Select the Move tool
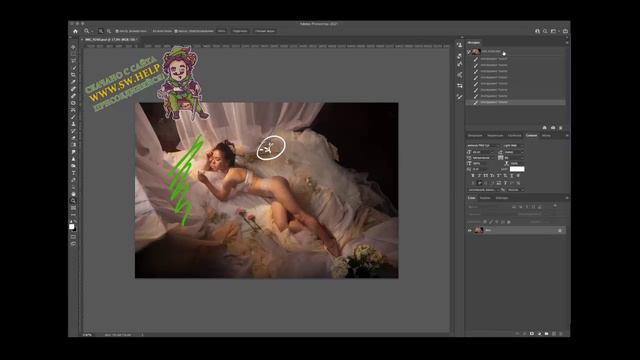 point(73,47)
